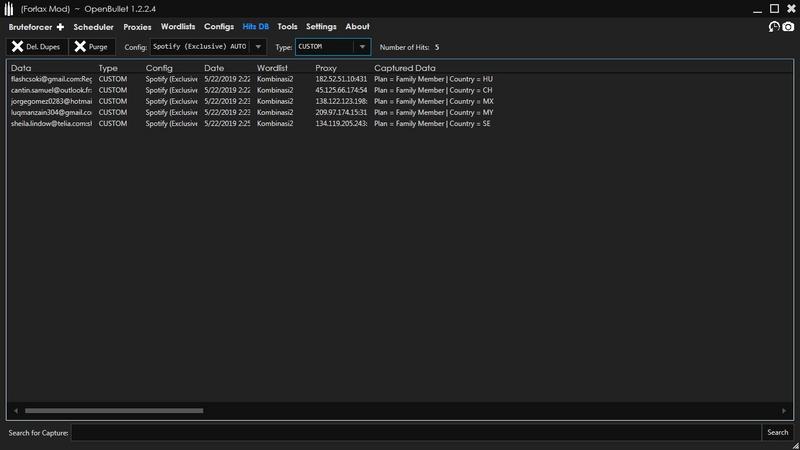This screenshot has height=450, width=800.
Task: Select captured data row with Country = CH
Action: click(x=433, y=90)
